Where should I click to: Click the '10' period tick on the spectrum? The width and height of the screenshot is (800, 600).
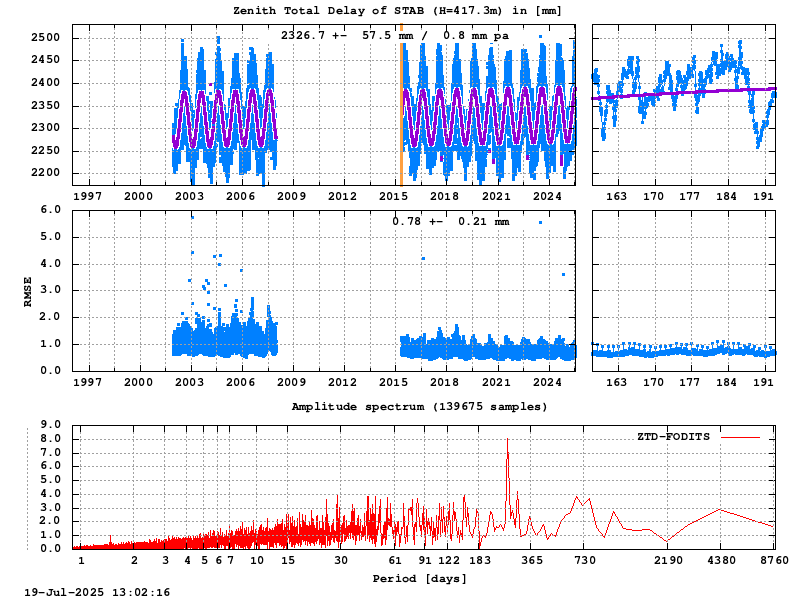coord(257,560)
